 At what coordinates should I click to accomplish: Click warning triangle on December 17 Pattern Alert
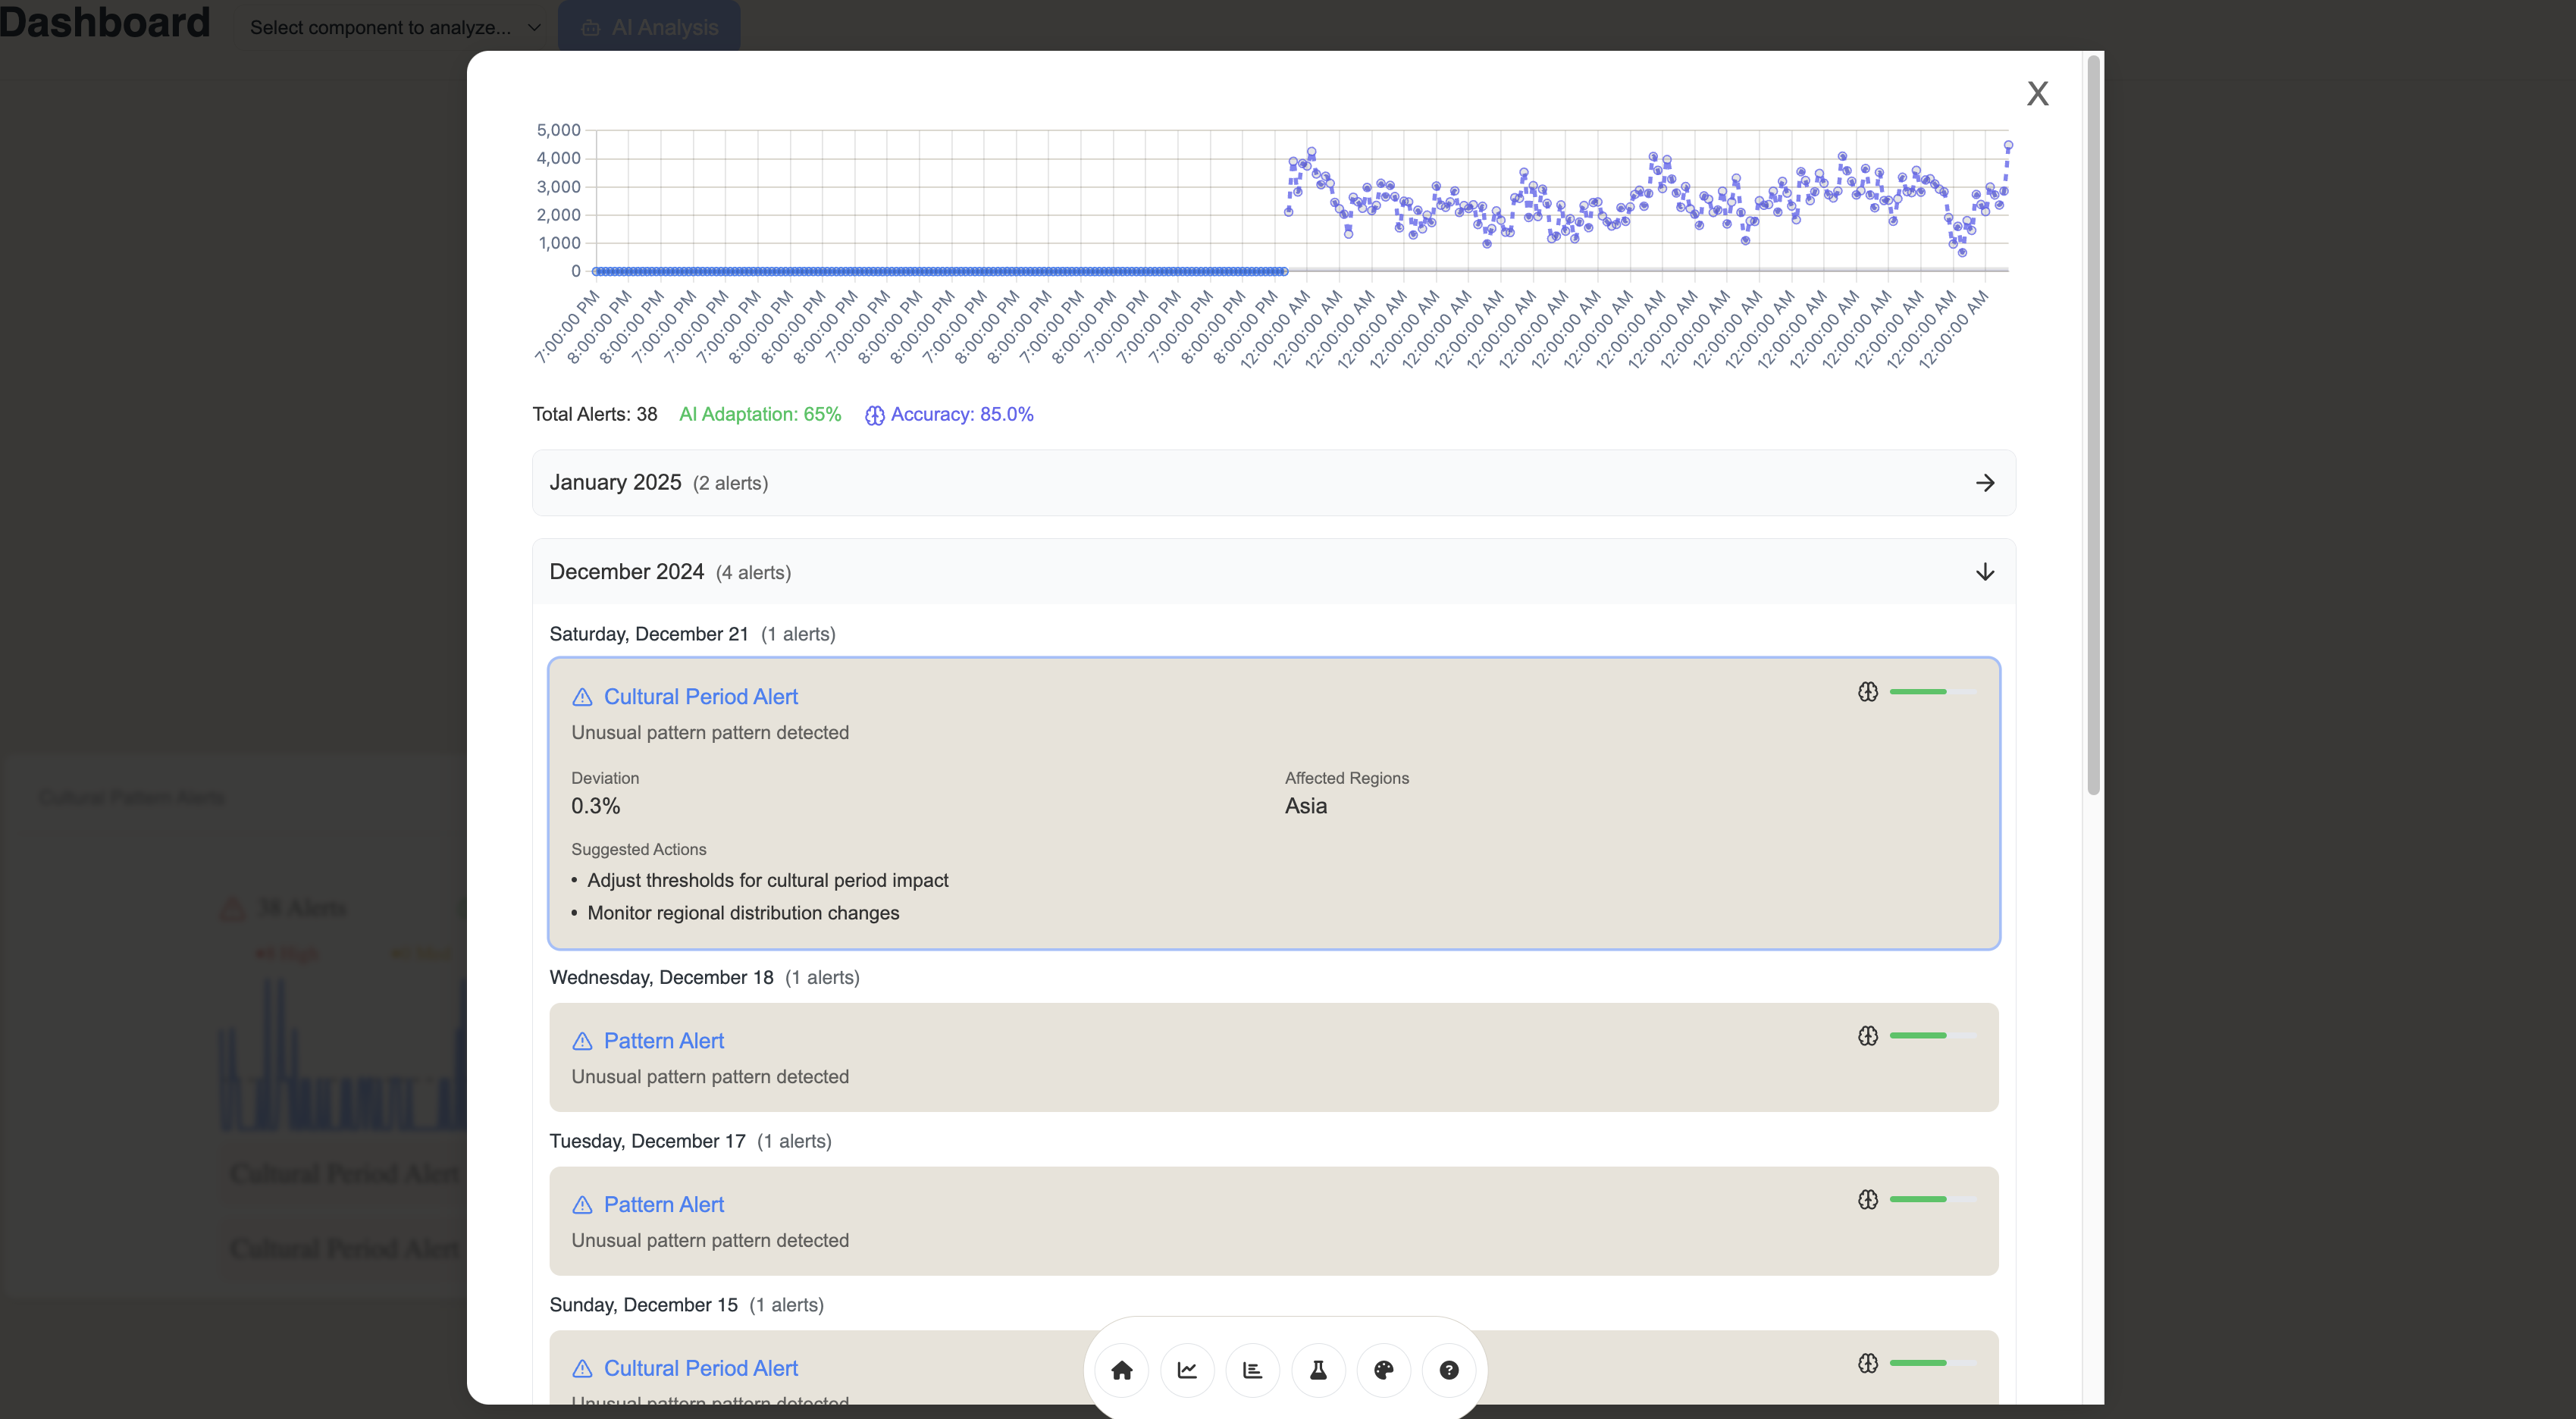tap(582, 1205)
